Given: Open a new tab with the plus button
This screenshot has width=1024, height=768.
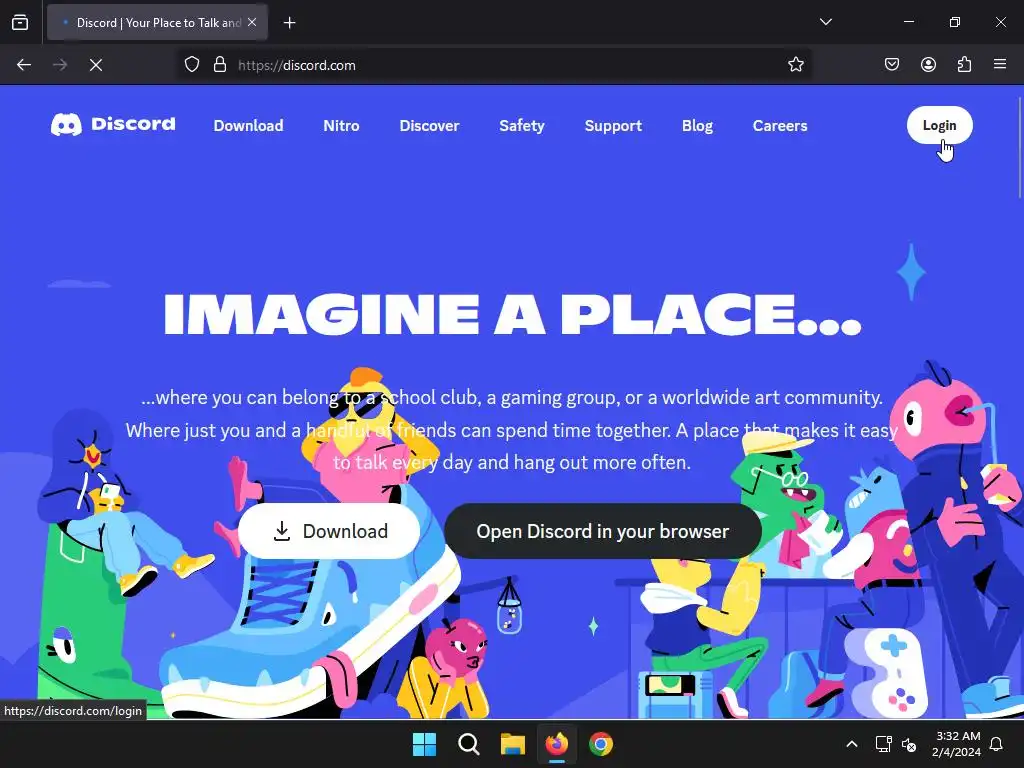Looking at the screenshot, I should [x=289, y=23].
